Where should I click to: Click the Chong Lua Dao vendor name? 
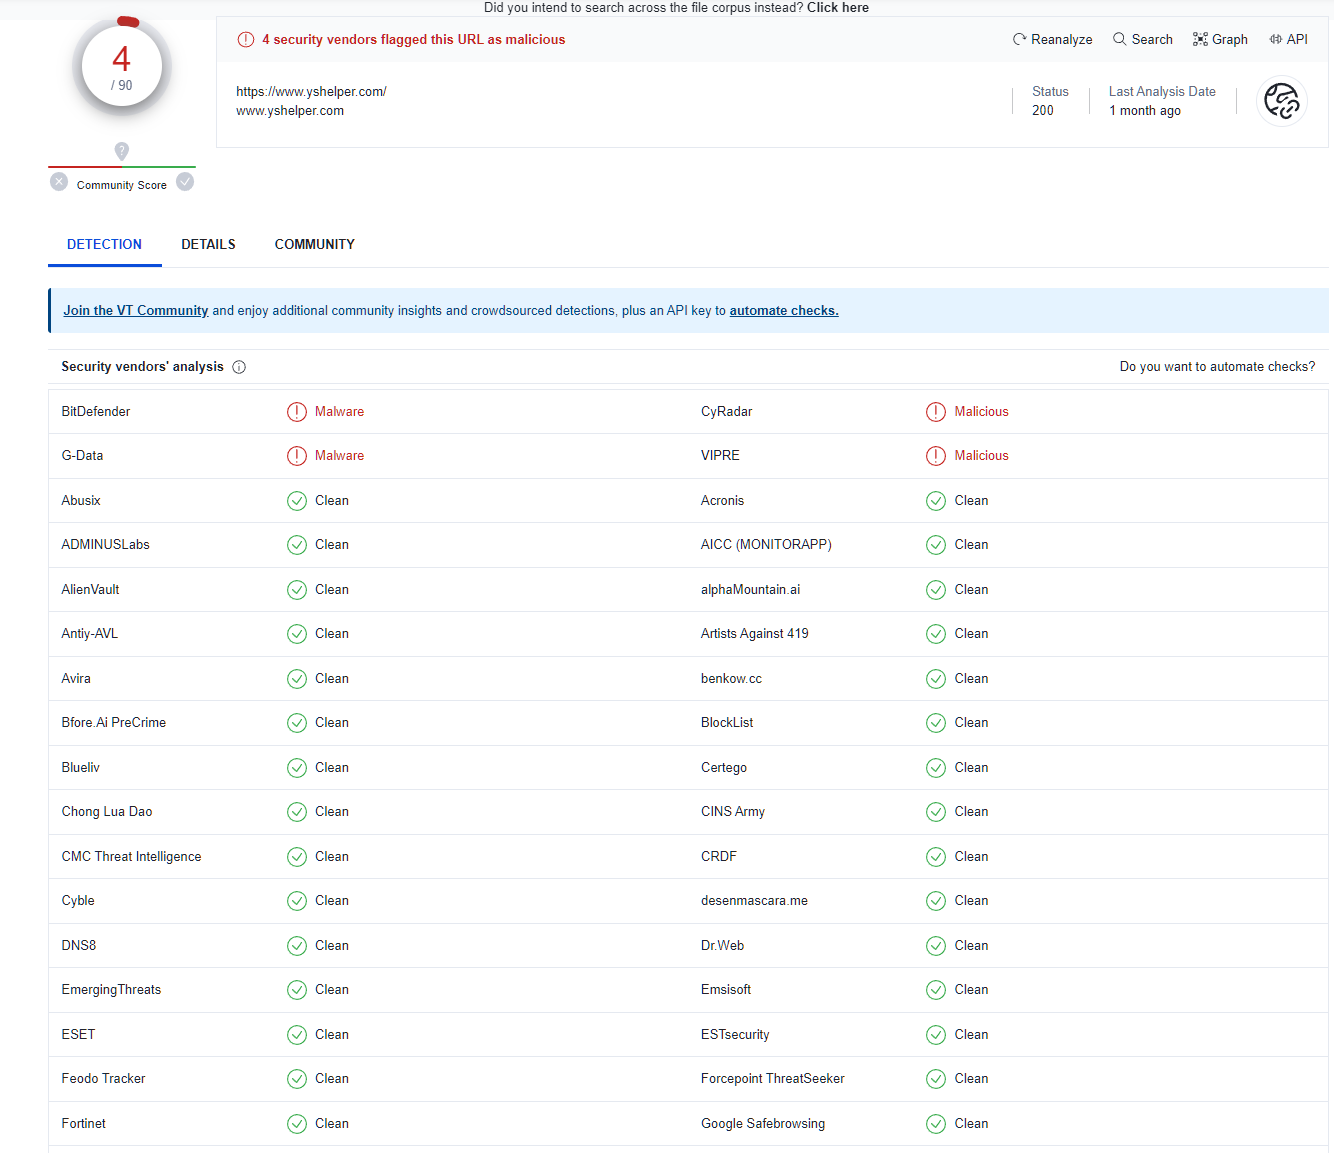[107, 812]
